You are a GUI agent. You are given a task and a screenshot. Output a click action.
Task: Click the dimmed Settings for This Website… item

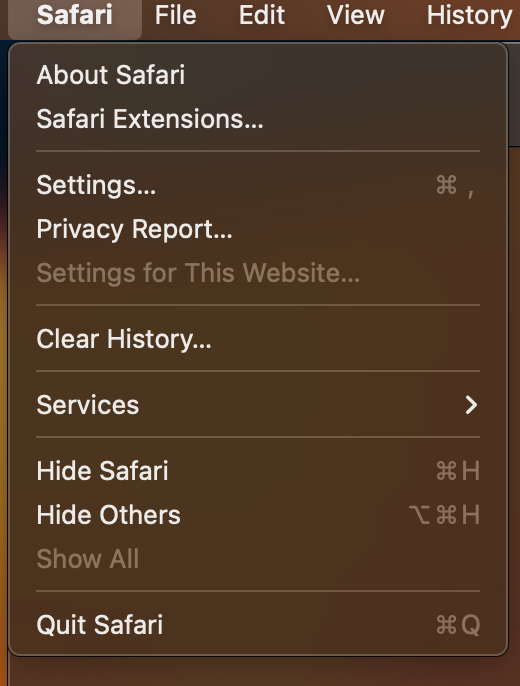click(x=258, y=273)
